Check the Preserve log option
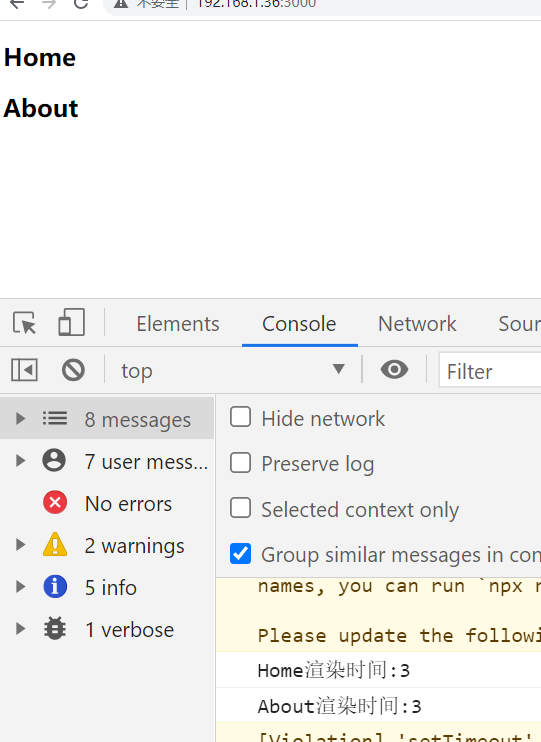Screen dimensions: 541x742 point(240,463)
